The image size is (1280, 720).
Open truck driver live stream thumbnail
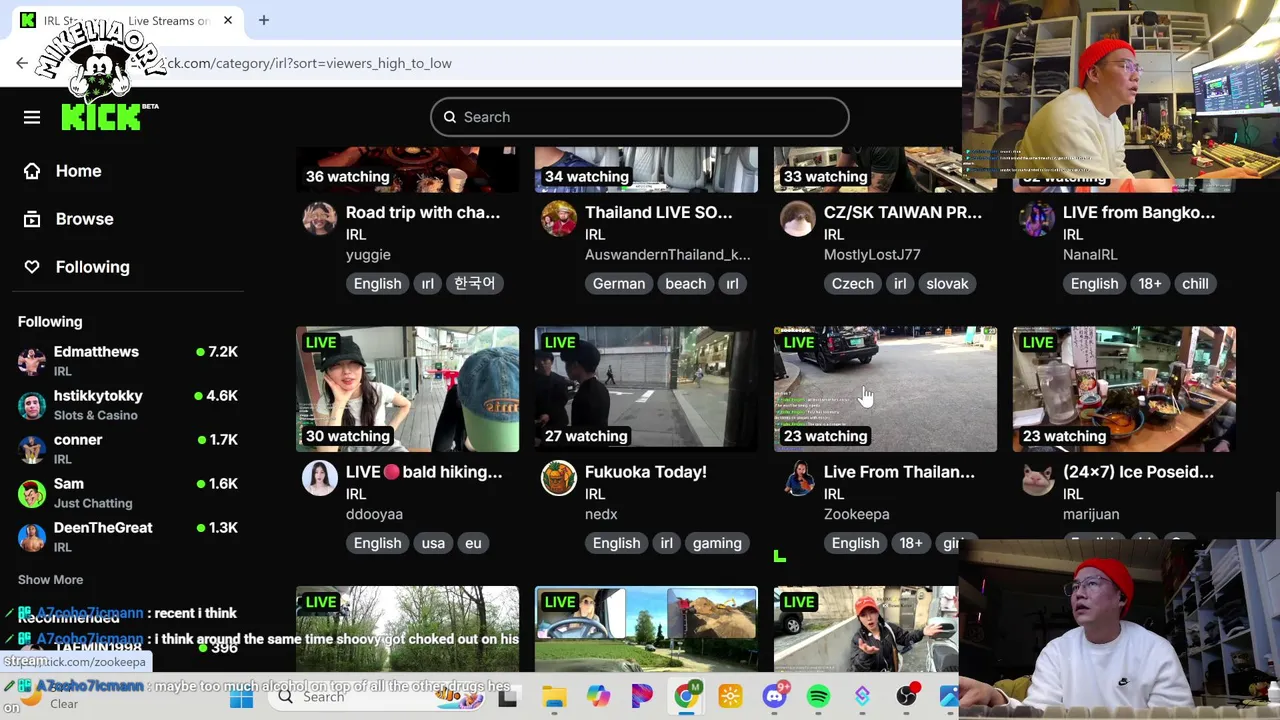(646, 628)
